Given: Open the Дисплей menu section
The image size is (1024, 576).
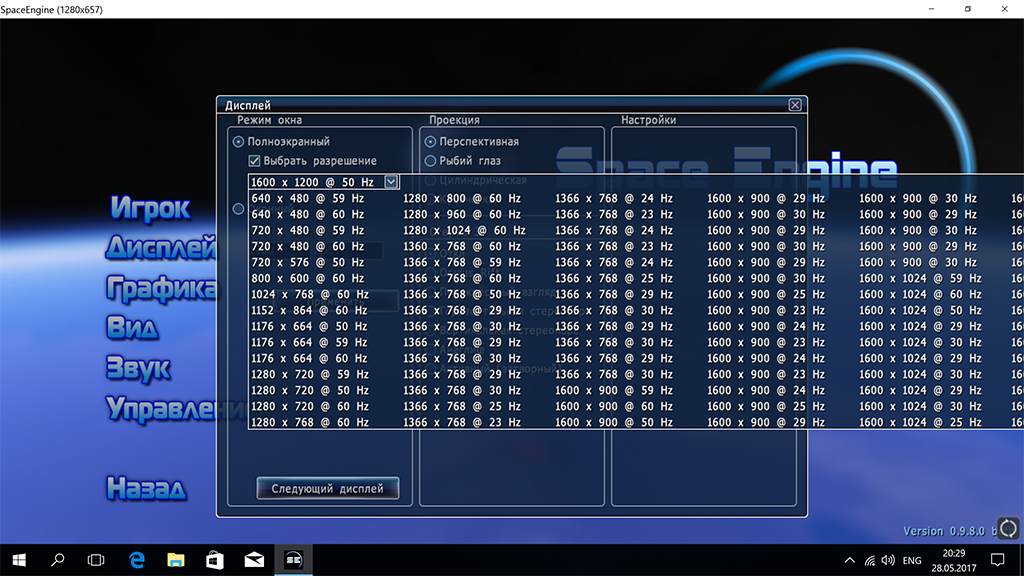Looking at the screenshot, I should pyautogui.click(x=161, y=248).
